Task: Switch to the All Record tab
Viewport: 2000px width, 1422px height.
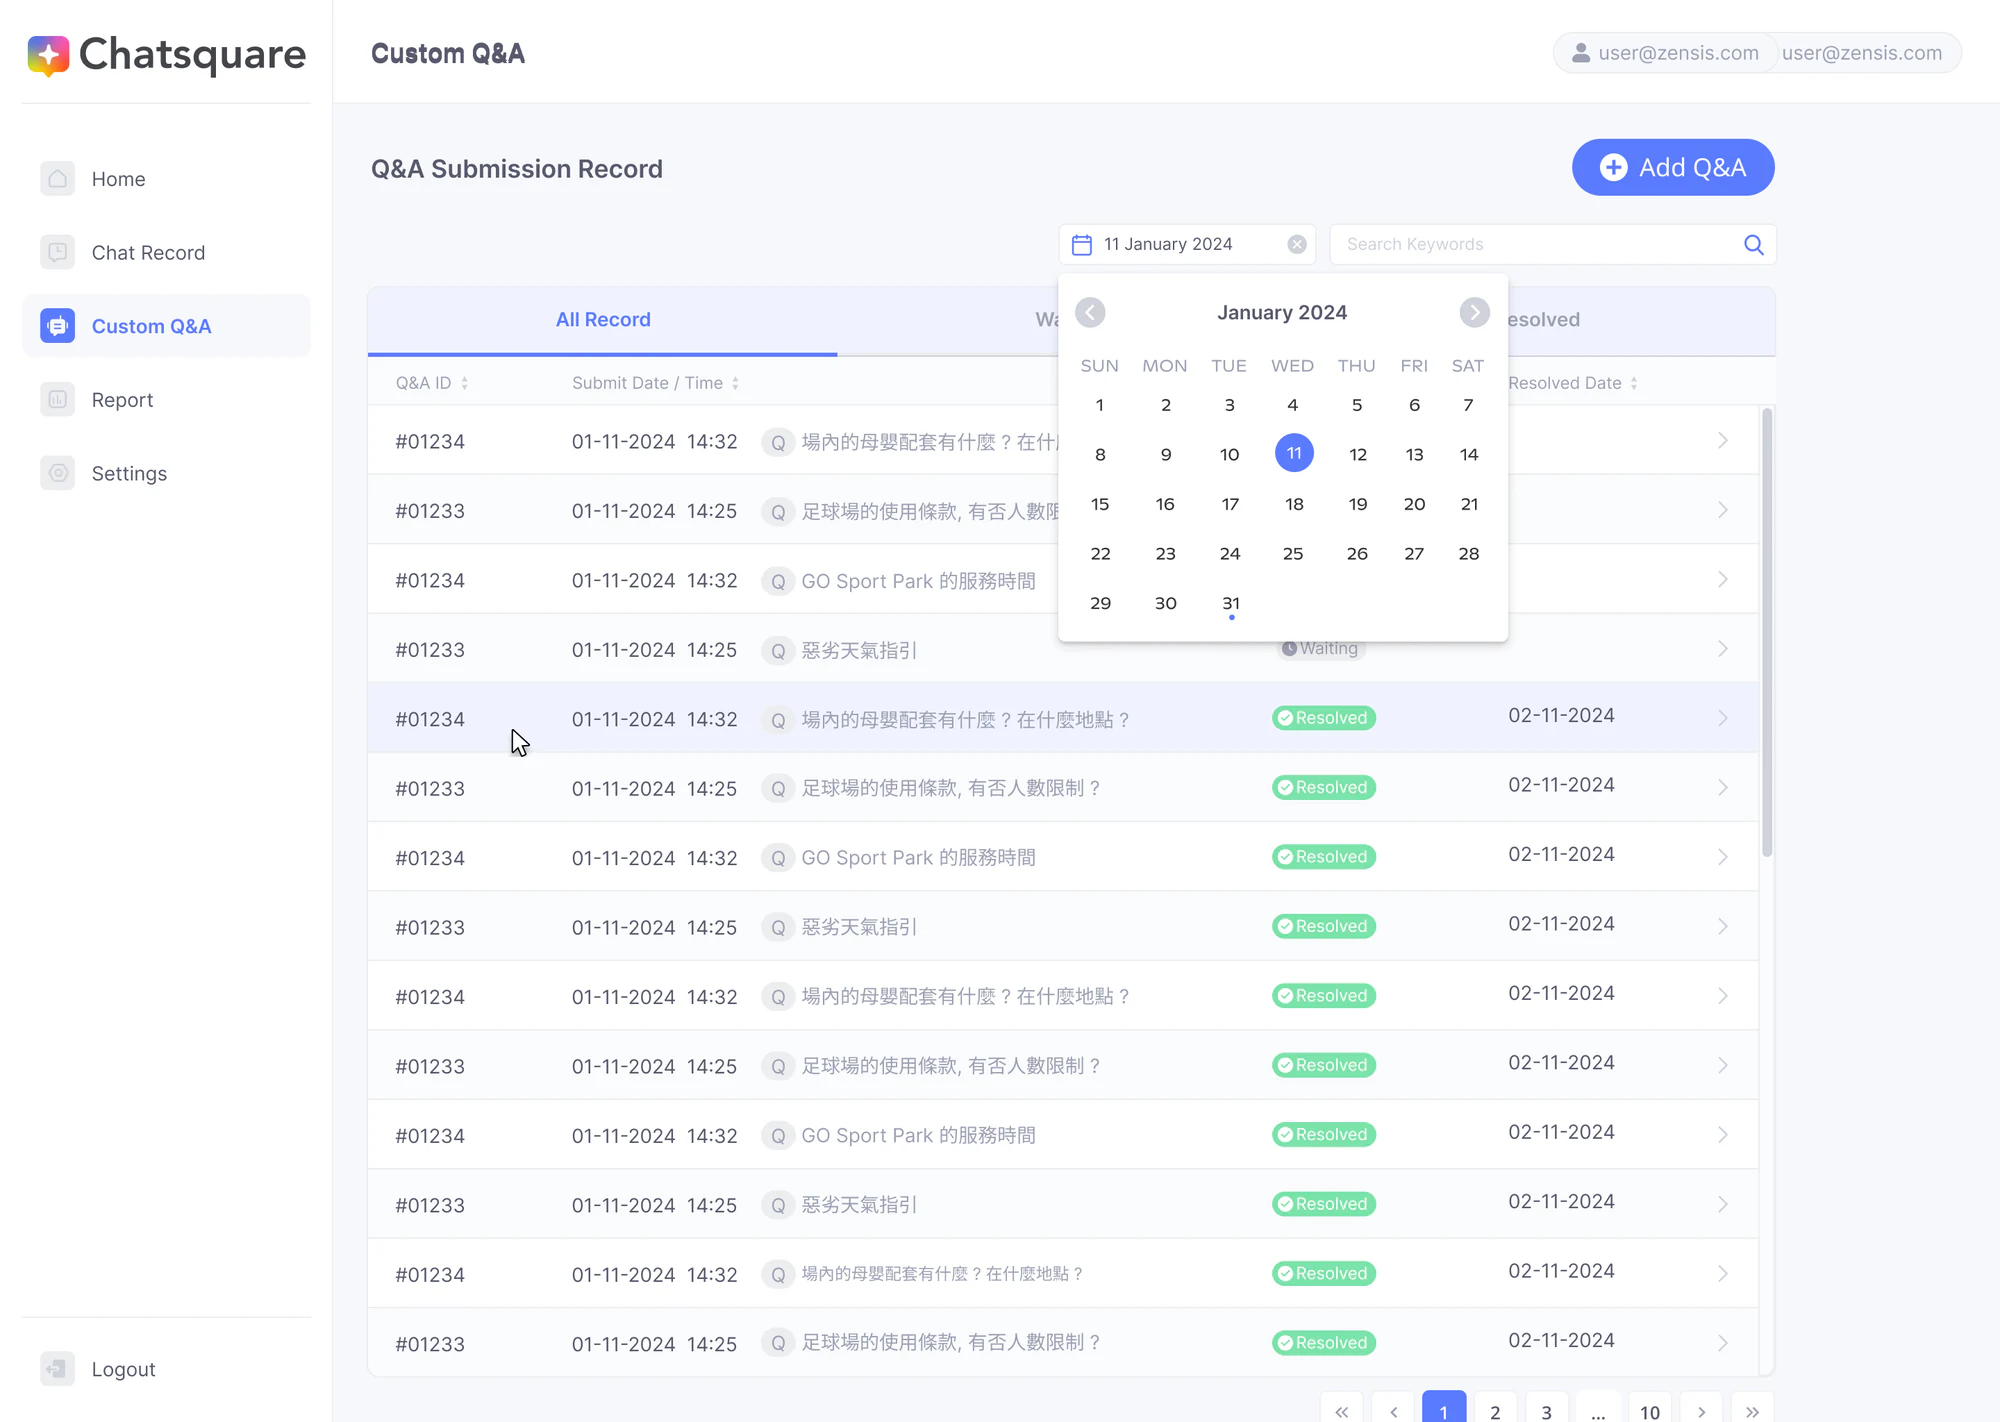Action: coord(603,320)
